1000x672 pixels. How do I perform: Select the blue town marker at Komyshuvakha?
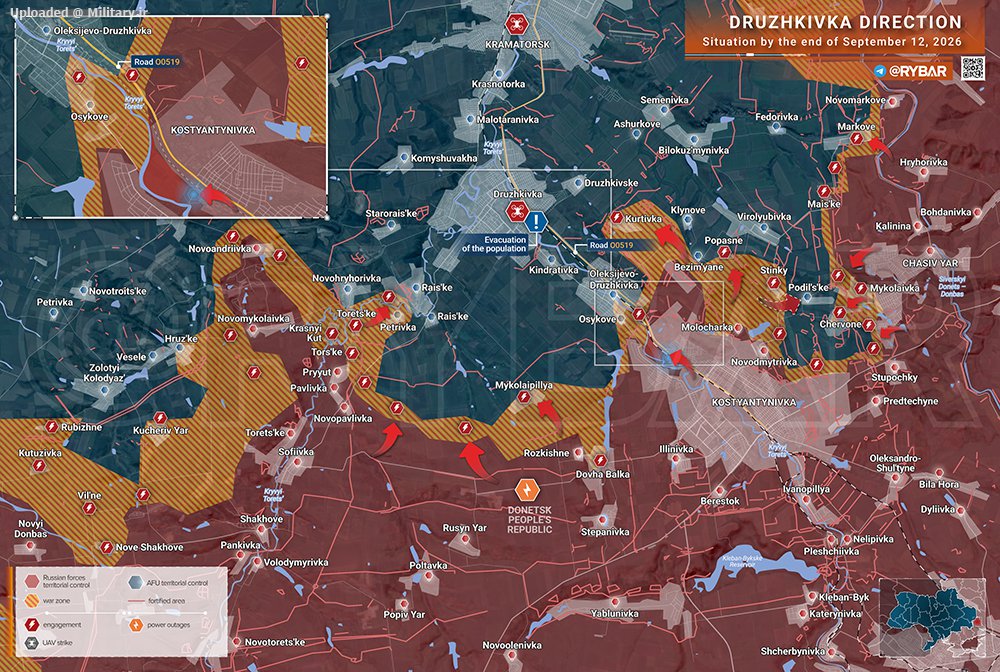[404, 157]
